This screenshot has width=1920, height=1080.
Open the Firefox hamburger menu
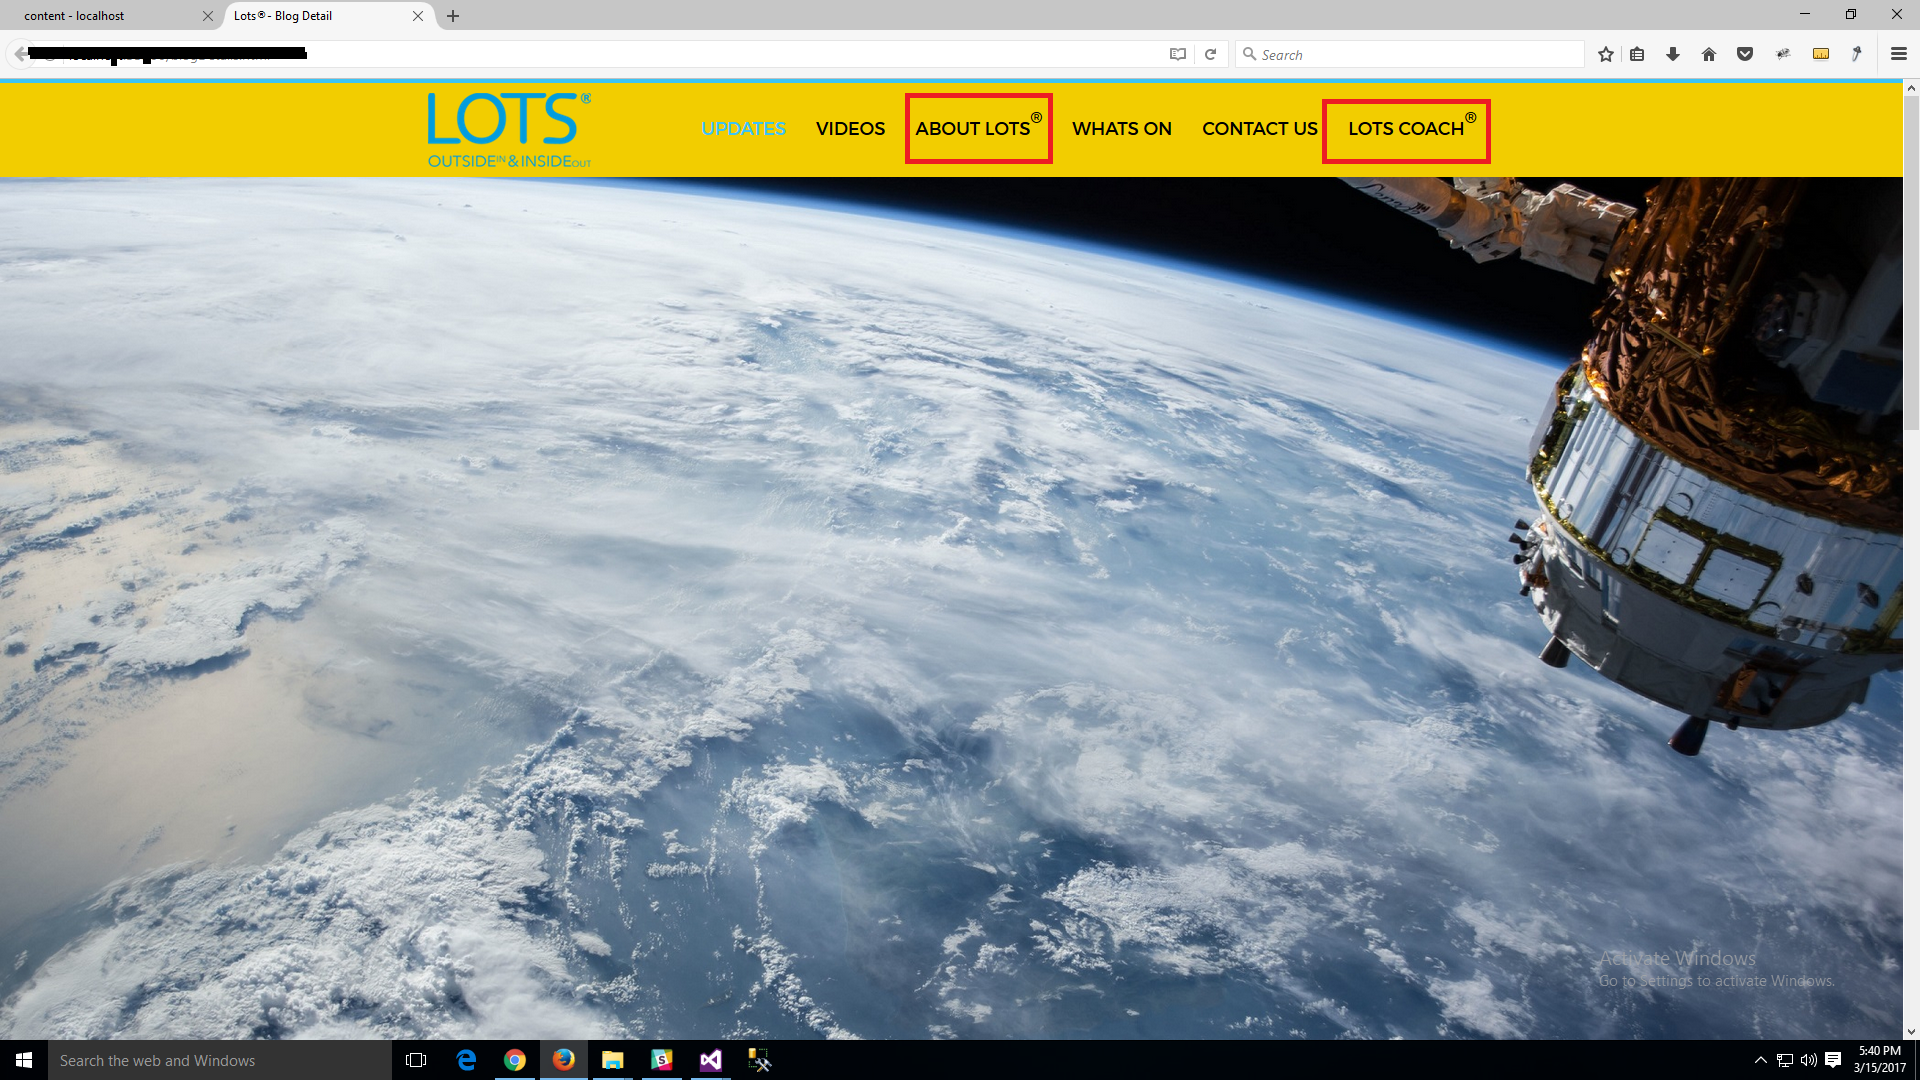[1899, 54]
